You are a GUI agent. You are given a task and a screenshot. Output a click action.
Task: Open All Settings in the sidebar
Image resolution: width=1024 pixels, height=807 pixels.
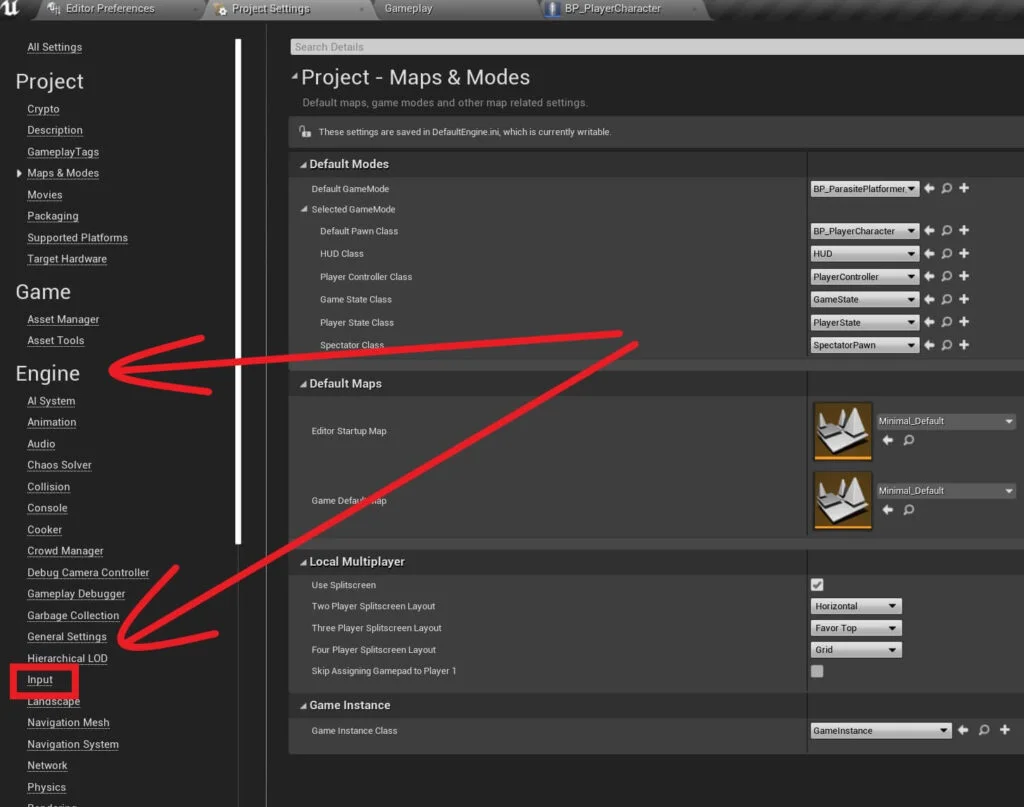55,47
